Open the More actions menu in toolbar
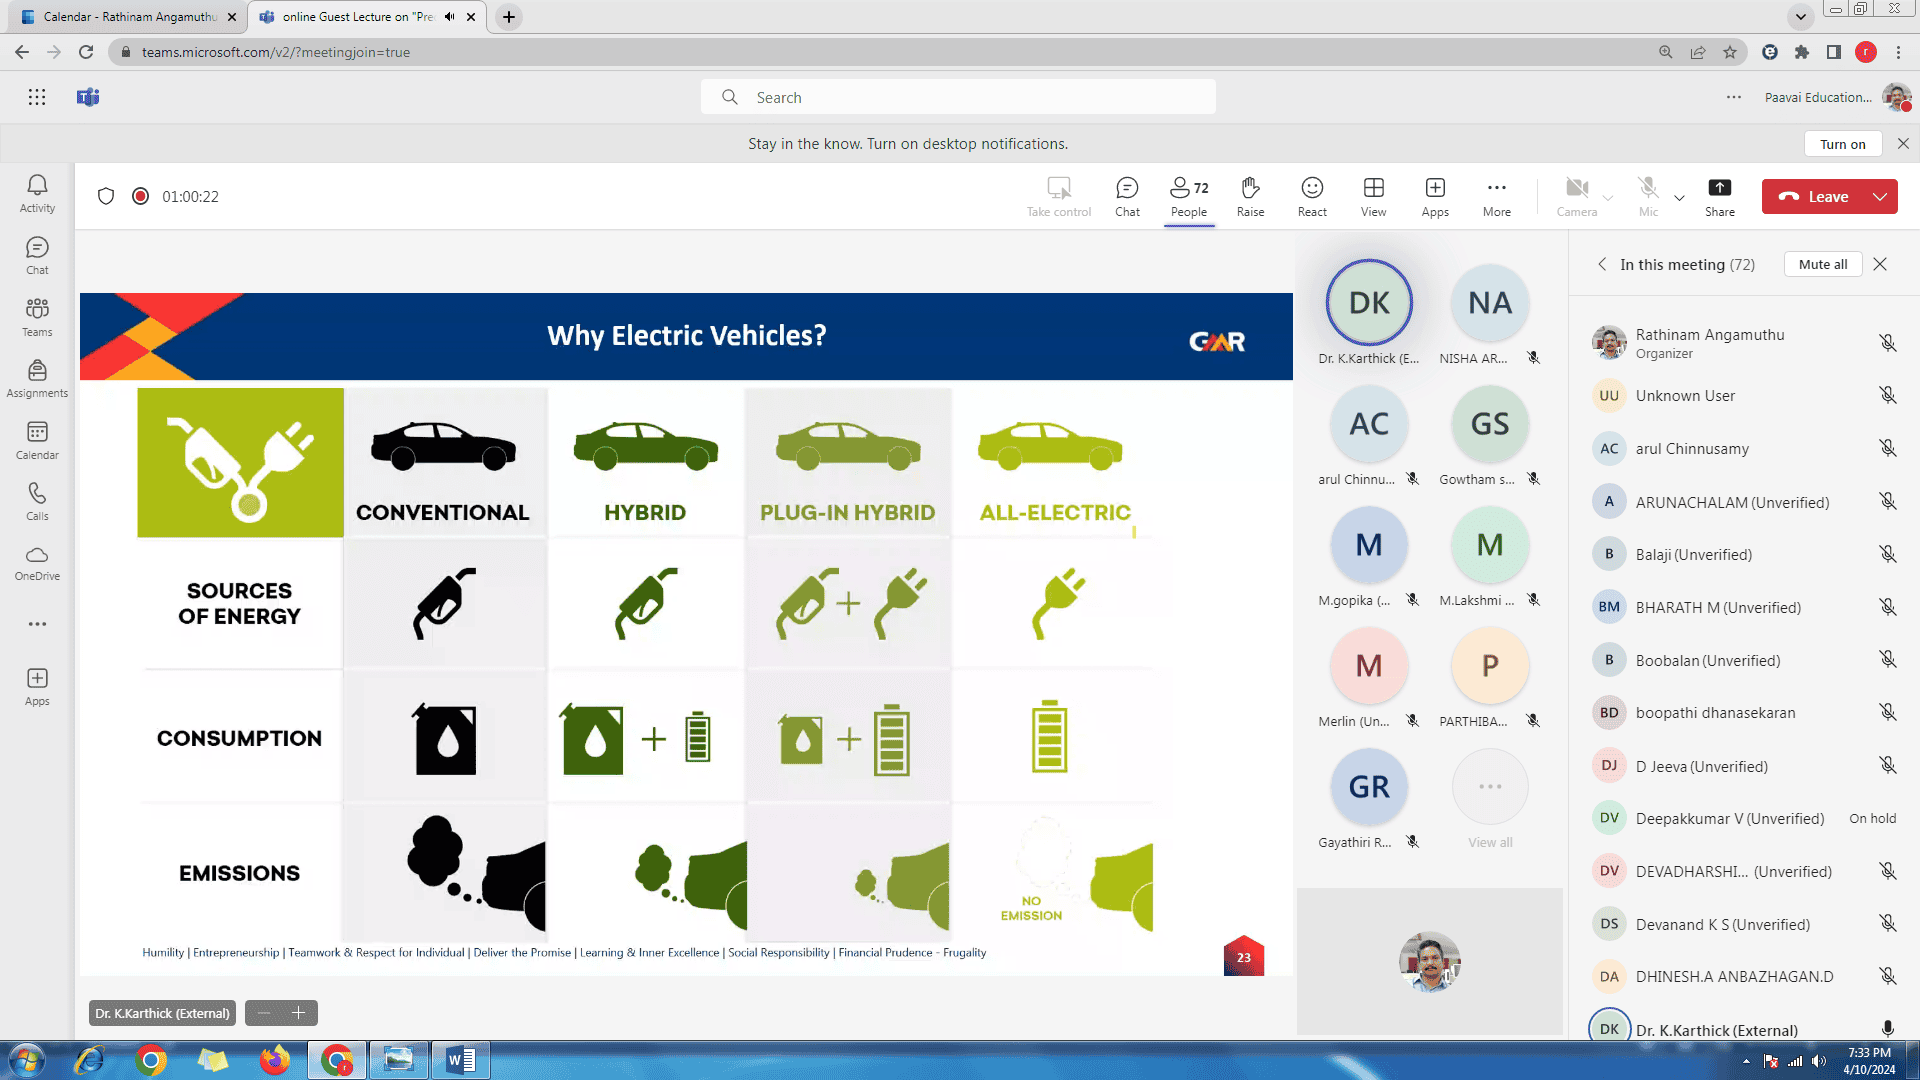Image resolution: width=1920 pixels, height=1080 pixels. tap(1496, 196)
